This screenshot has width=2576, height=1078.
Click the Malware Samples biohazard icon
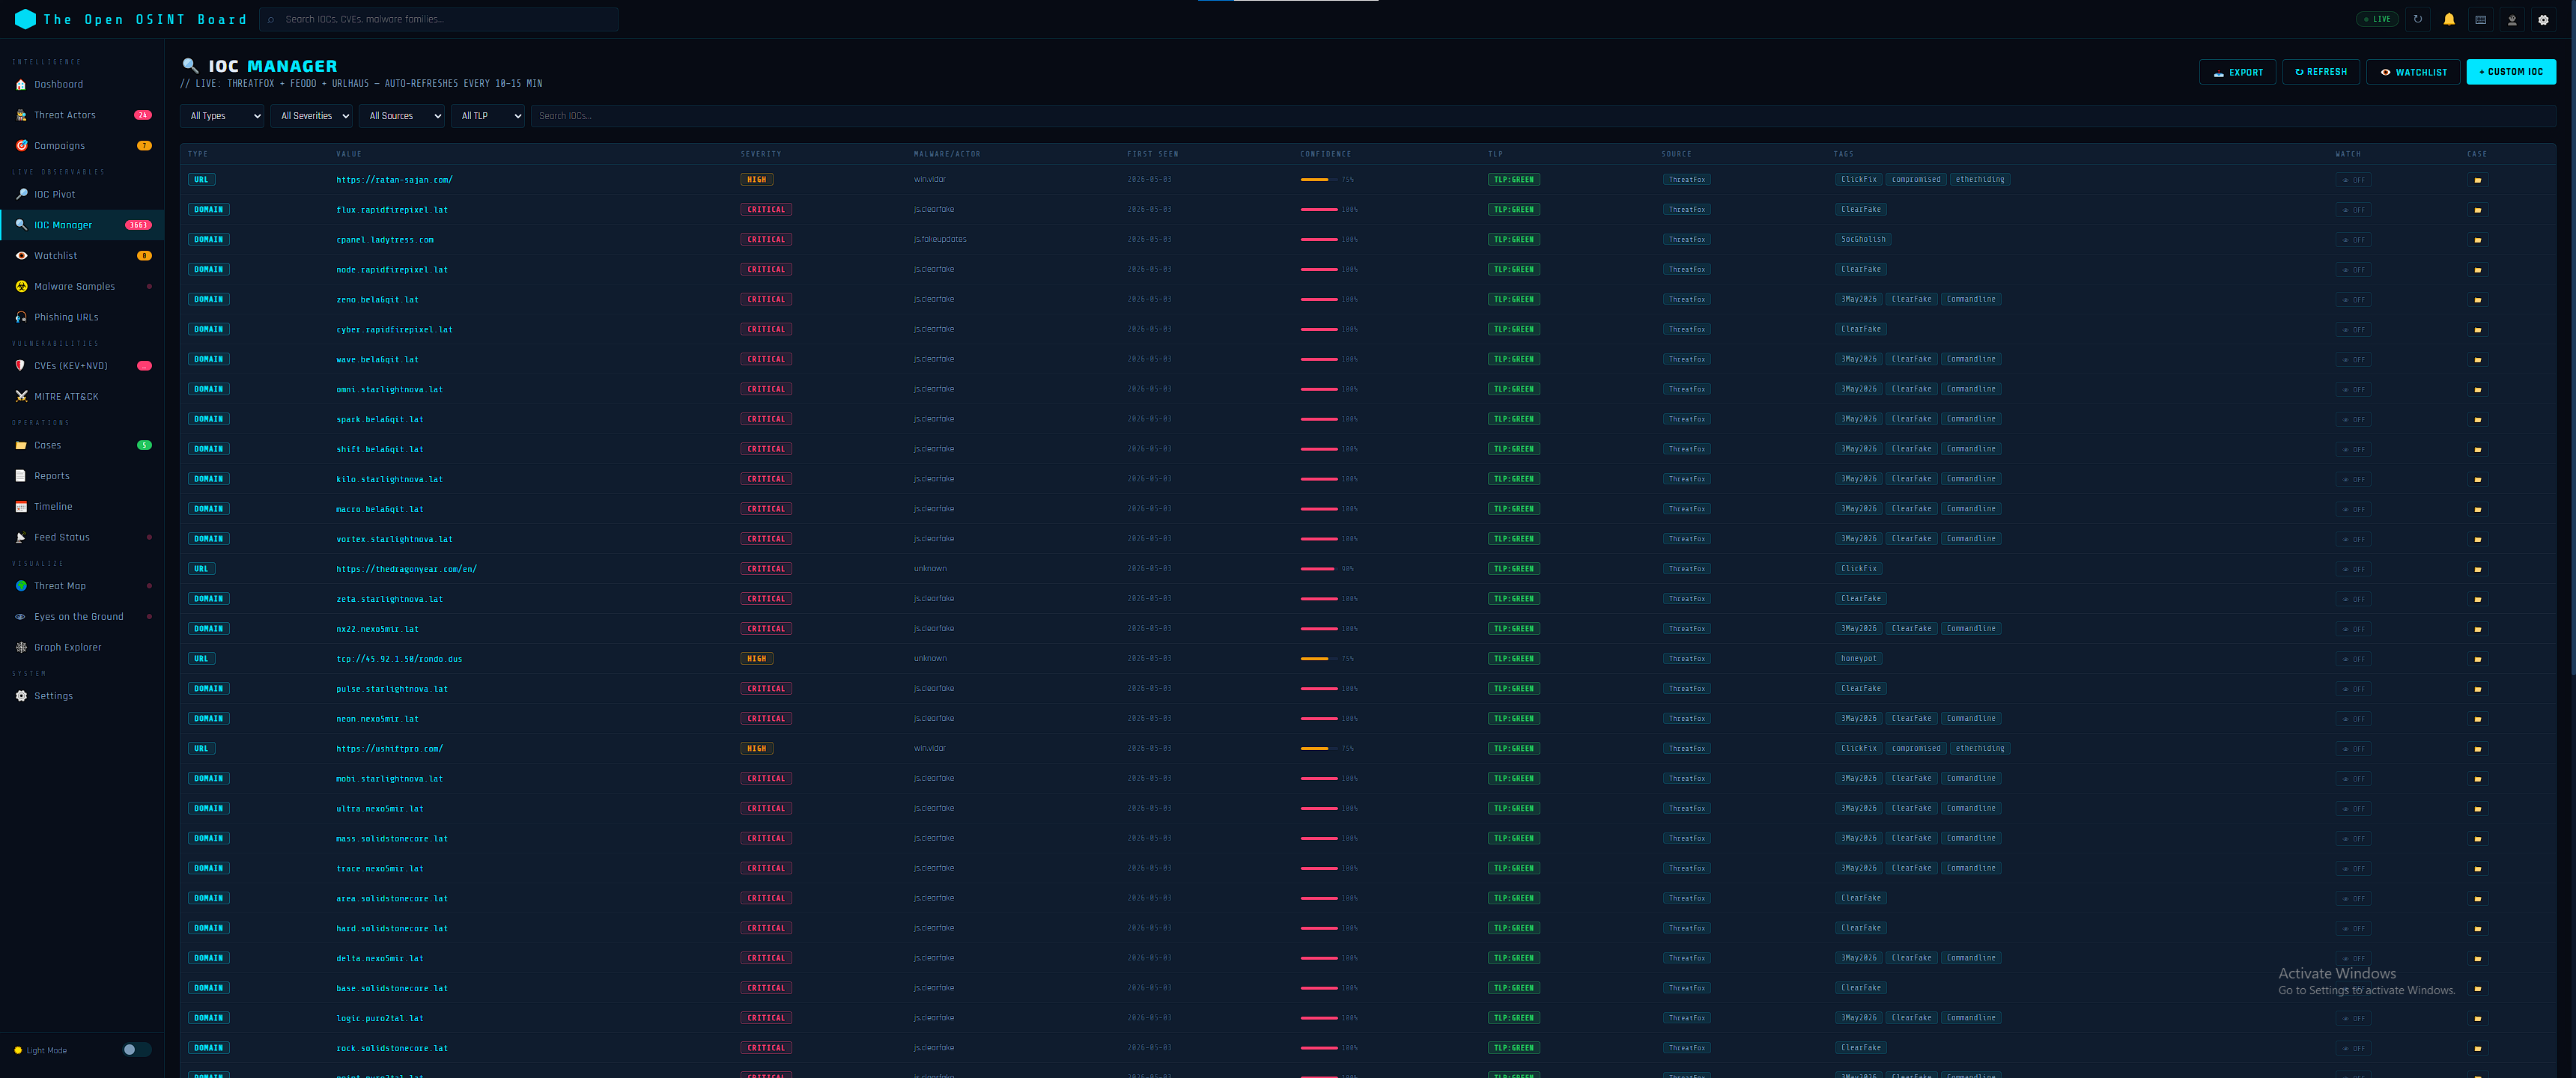21,287
